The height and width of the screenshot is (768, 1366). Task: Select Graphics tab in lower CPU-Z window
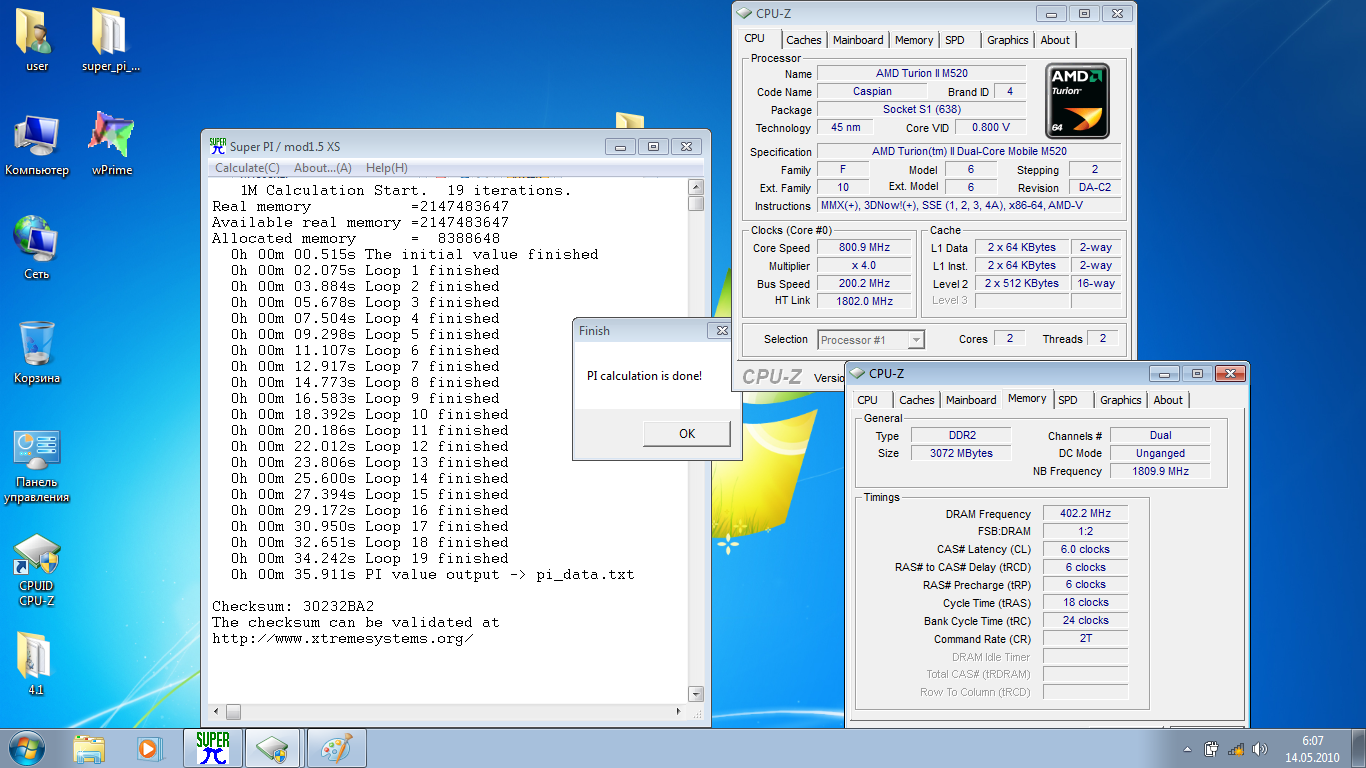coord(1120,400)
